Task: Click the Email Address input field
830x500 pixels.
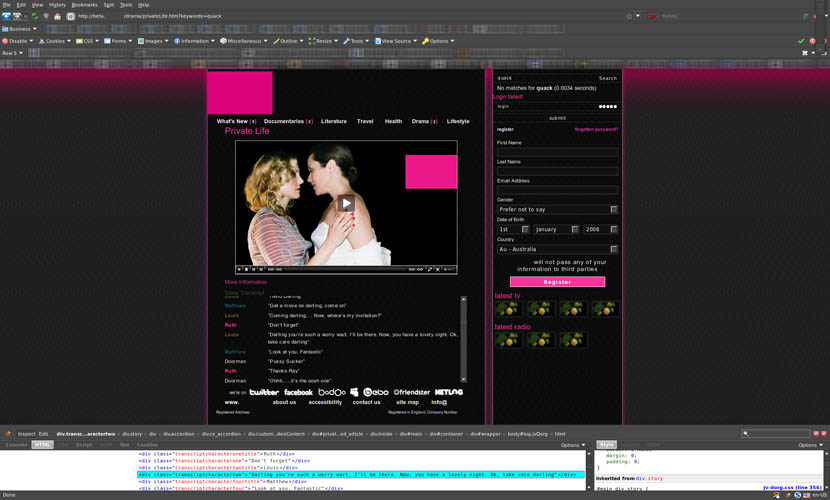Action: pyautogui.click(x=557, y=190)
